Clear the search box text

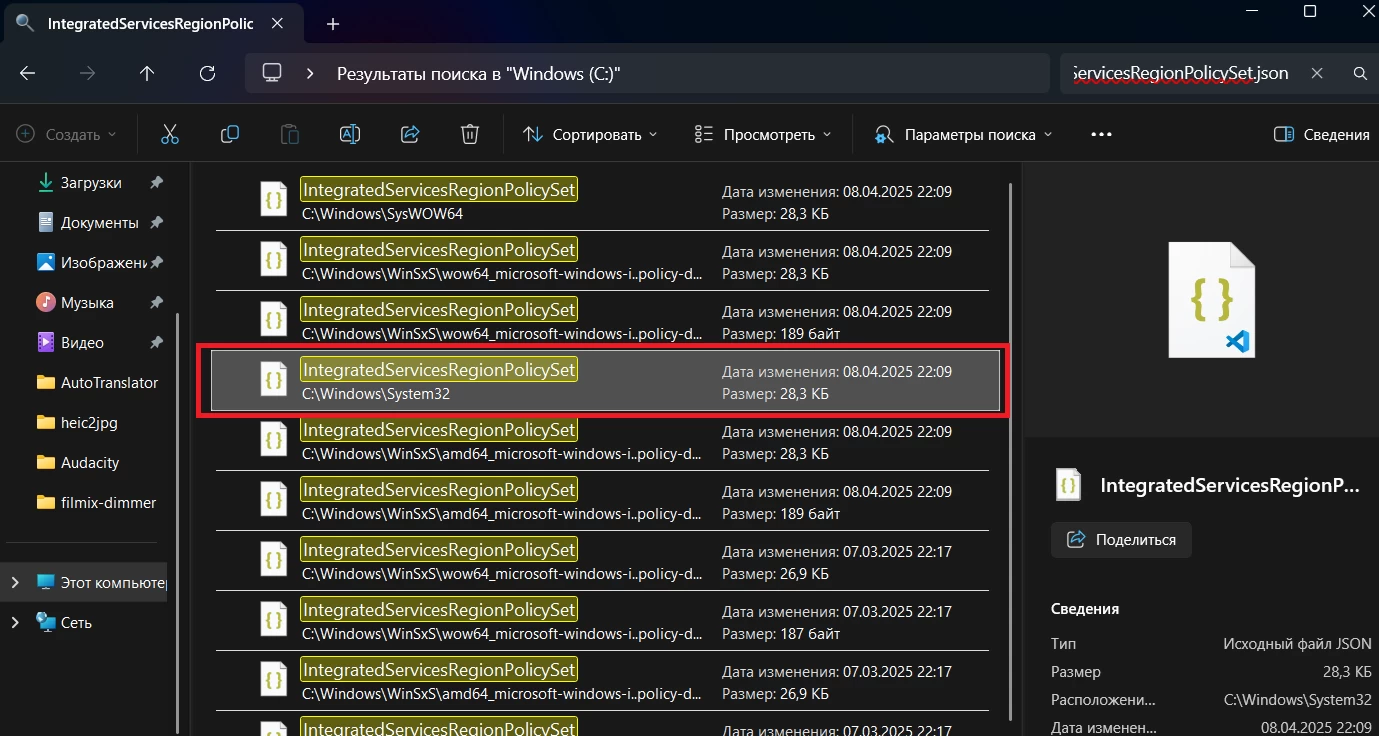[1317, 73]
